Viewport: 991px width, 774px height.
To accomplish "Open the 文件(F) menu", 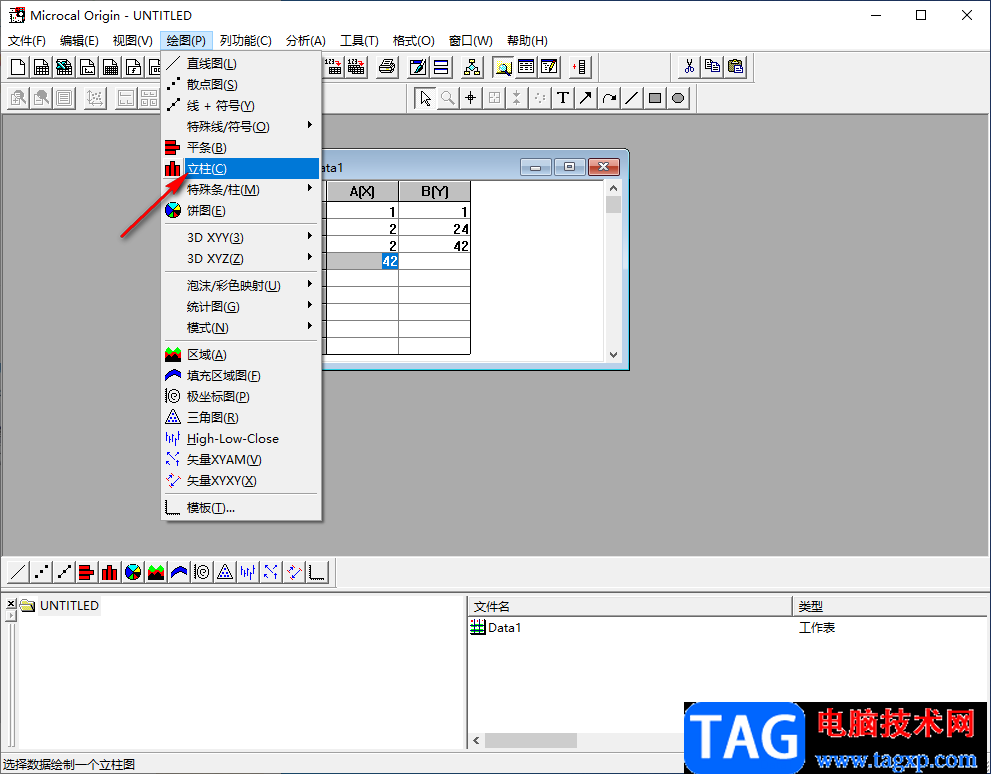I will point(27,40).
